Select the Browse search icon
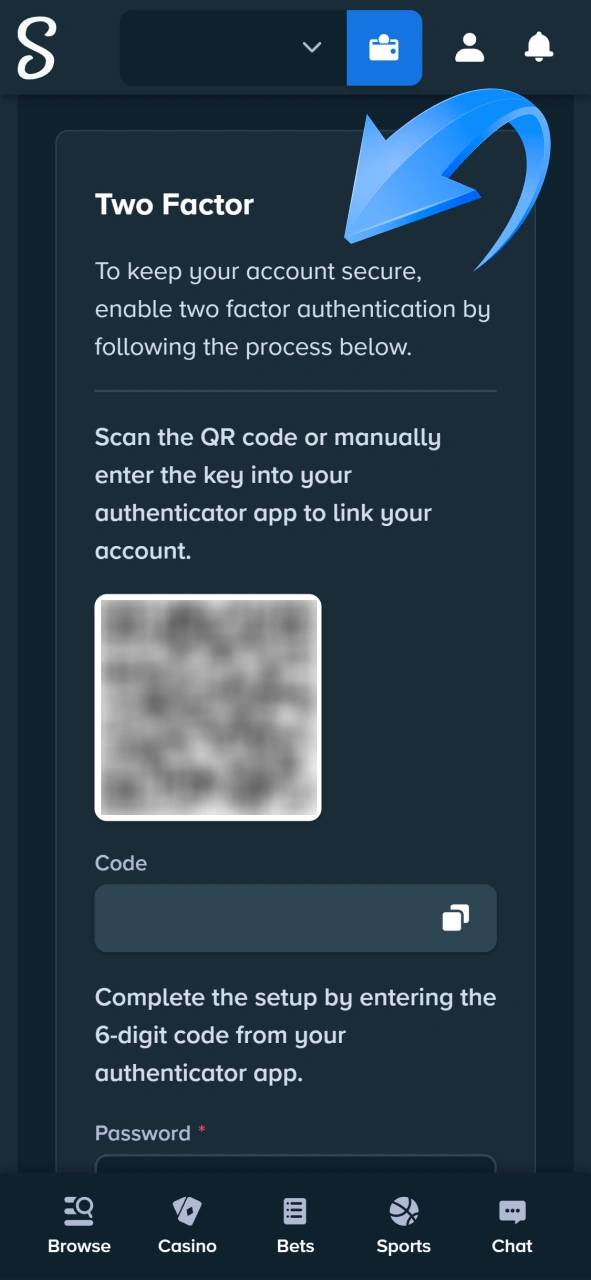591x1280 pixels. click(79, 1209)
